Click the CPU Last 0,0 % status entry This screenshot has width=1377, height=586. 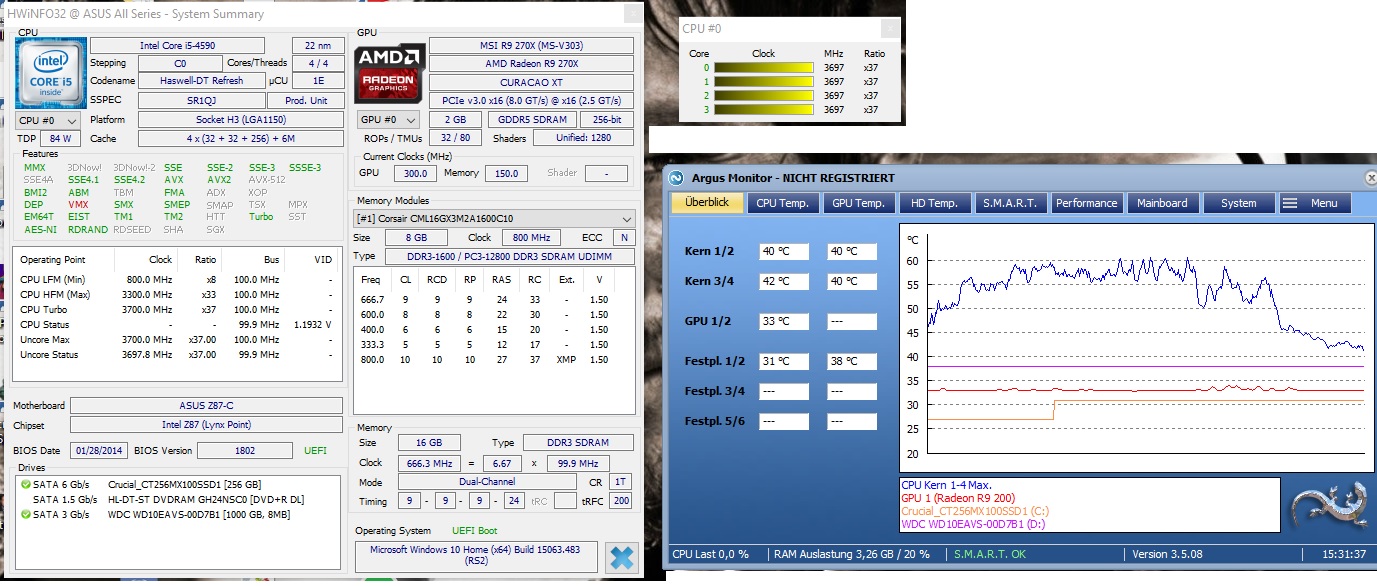(x=710, y=554)
